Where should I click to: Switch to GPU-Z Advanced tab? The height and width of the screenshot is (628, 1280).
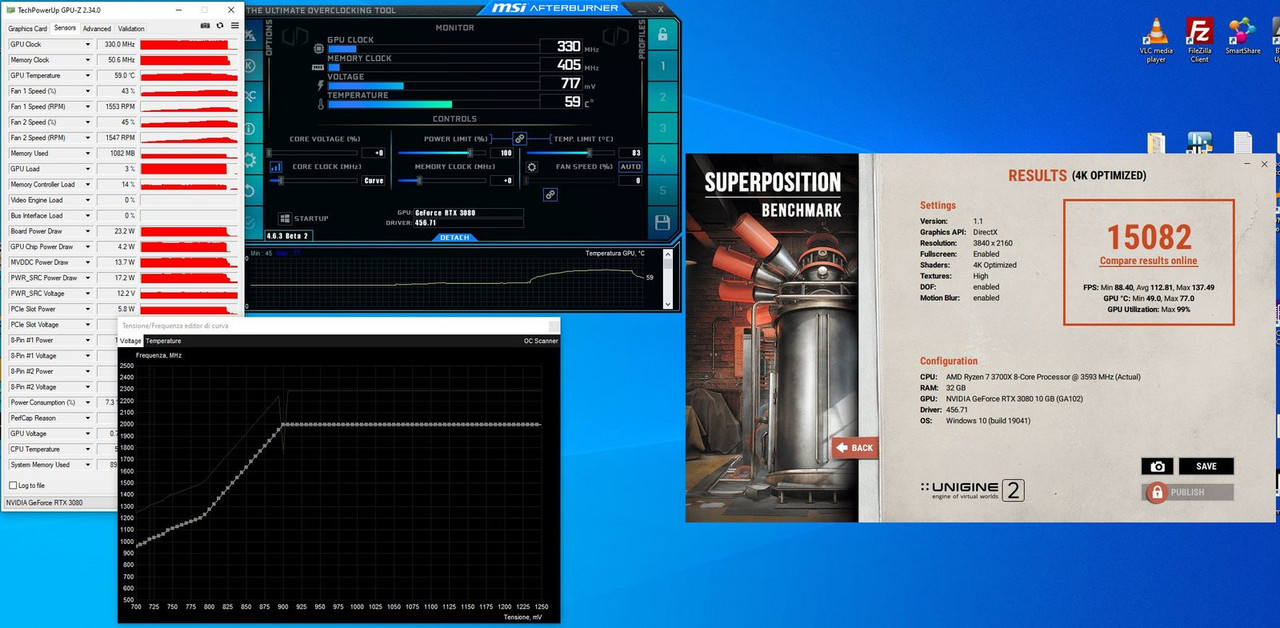[x=97, y=29]
